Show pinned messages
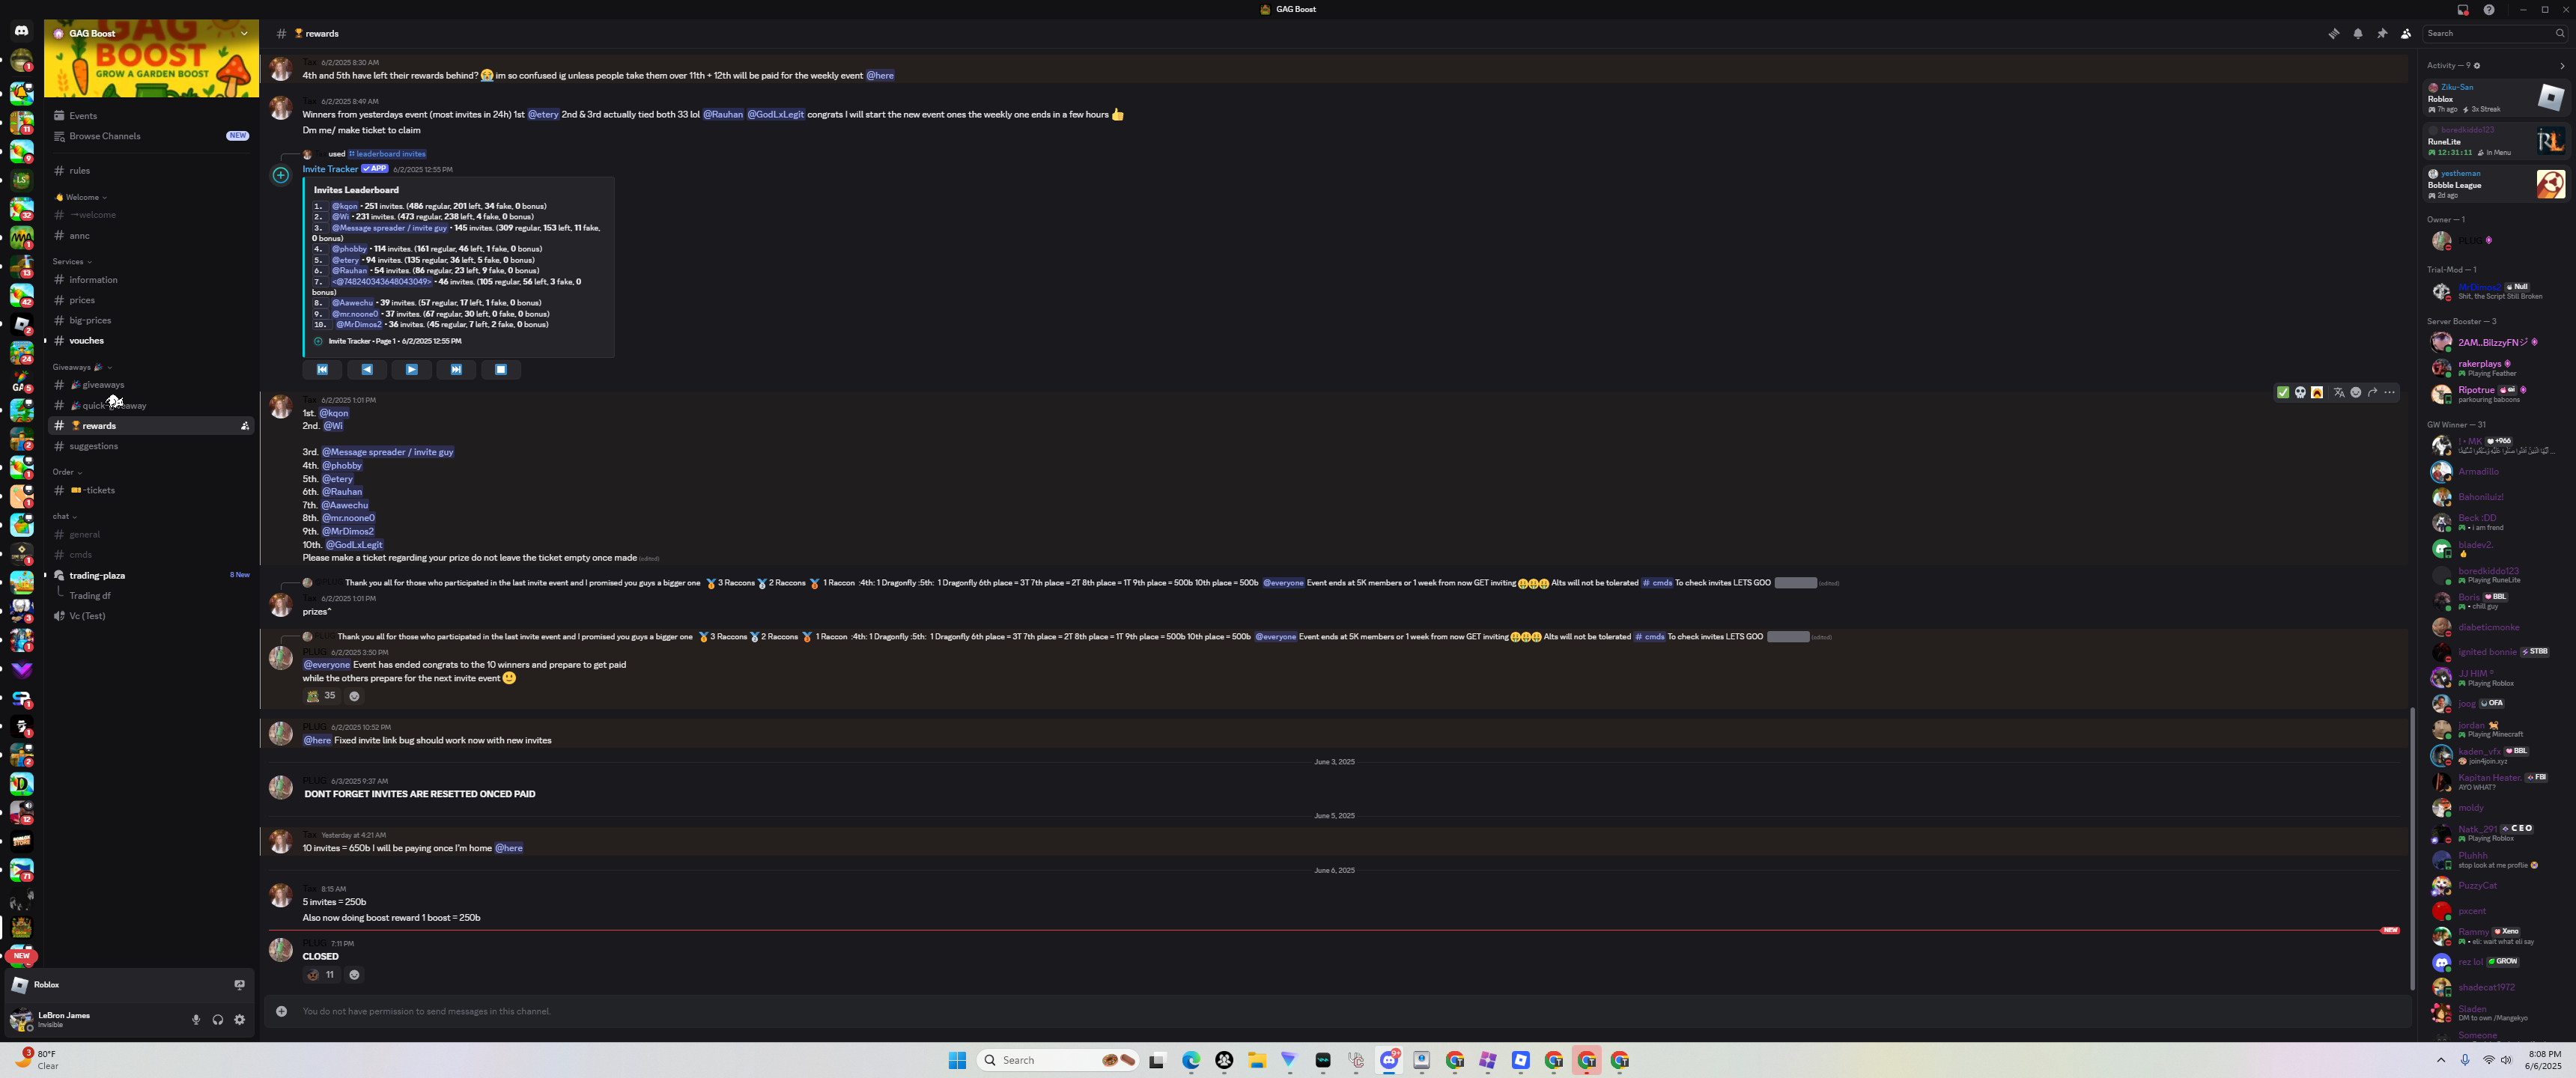2576x1078 pixels. pos(2382,34)
